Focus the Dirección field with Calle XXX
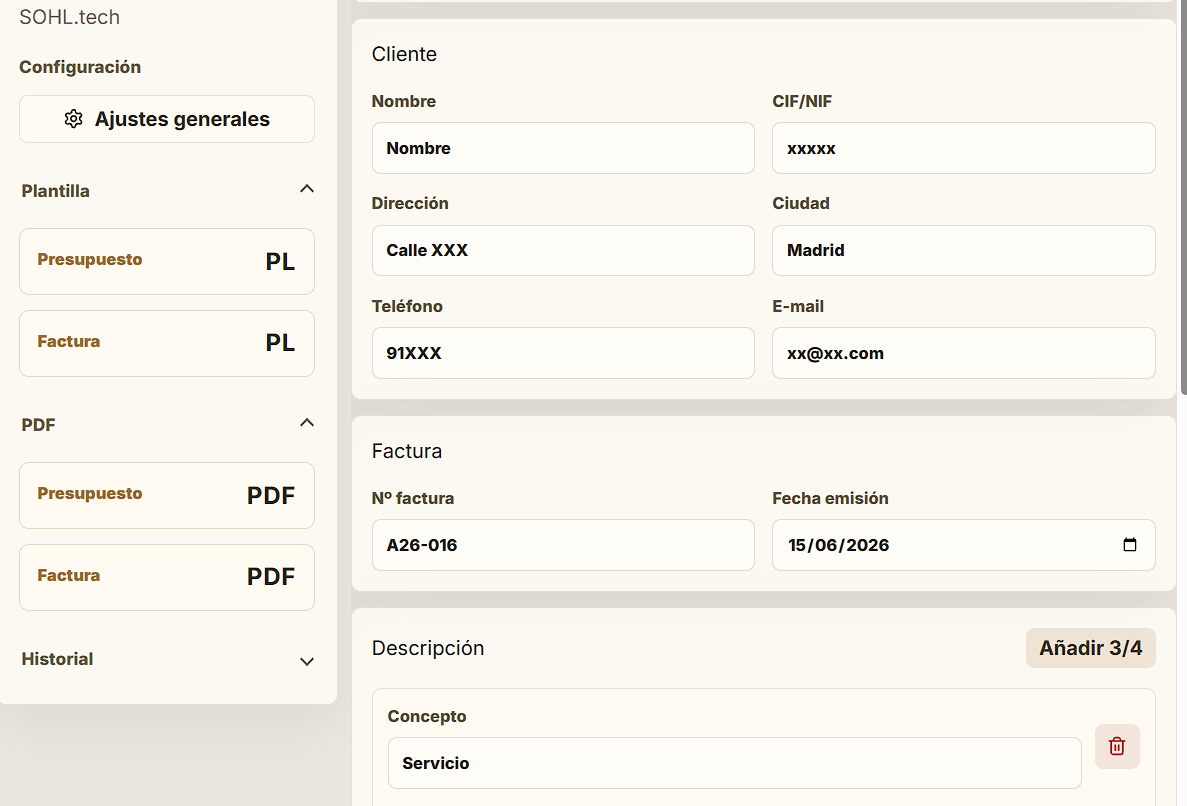 pyautogui.click(x=563, y=251)
